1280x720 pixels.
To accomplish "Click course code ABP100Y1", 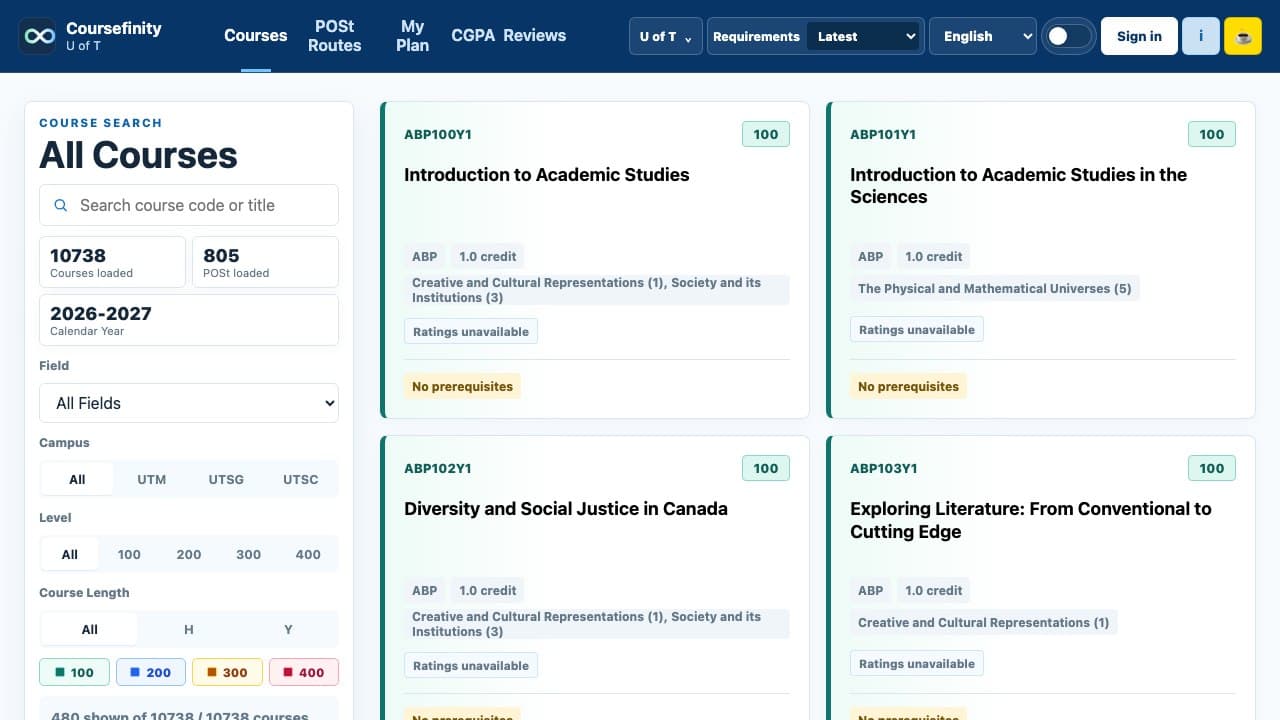I will pos(438,134).
